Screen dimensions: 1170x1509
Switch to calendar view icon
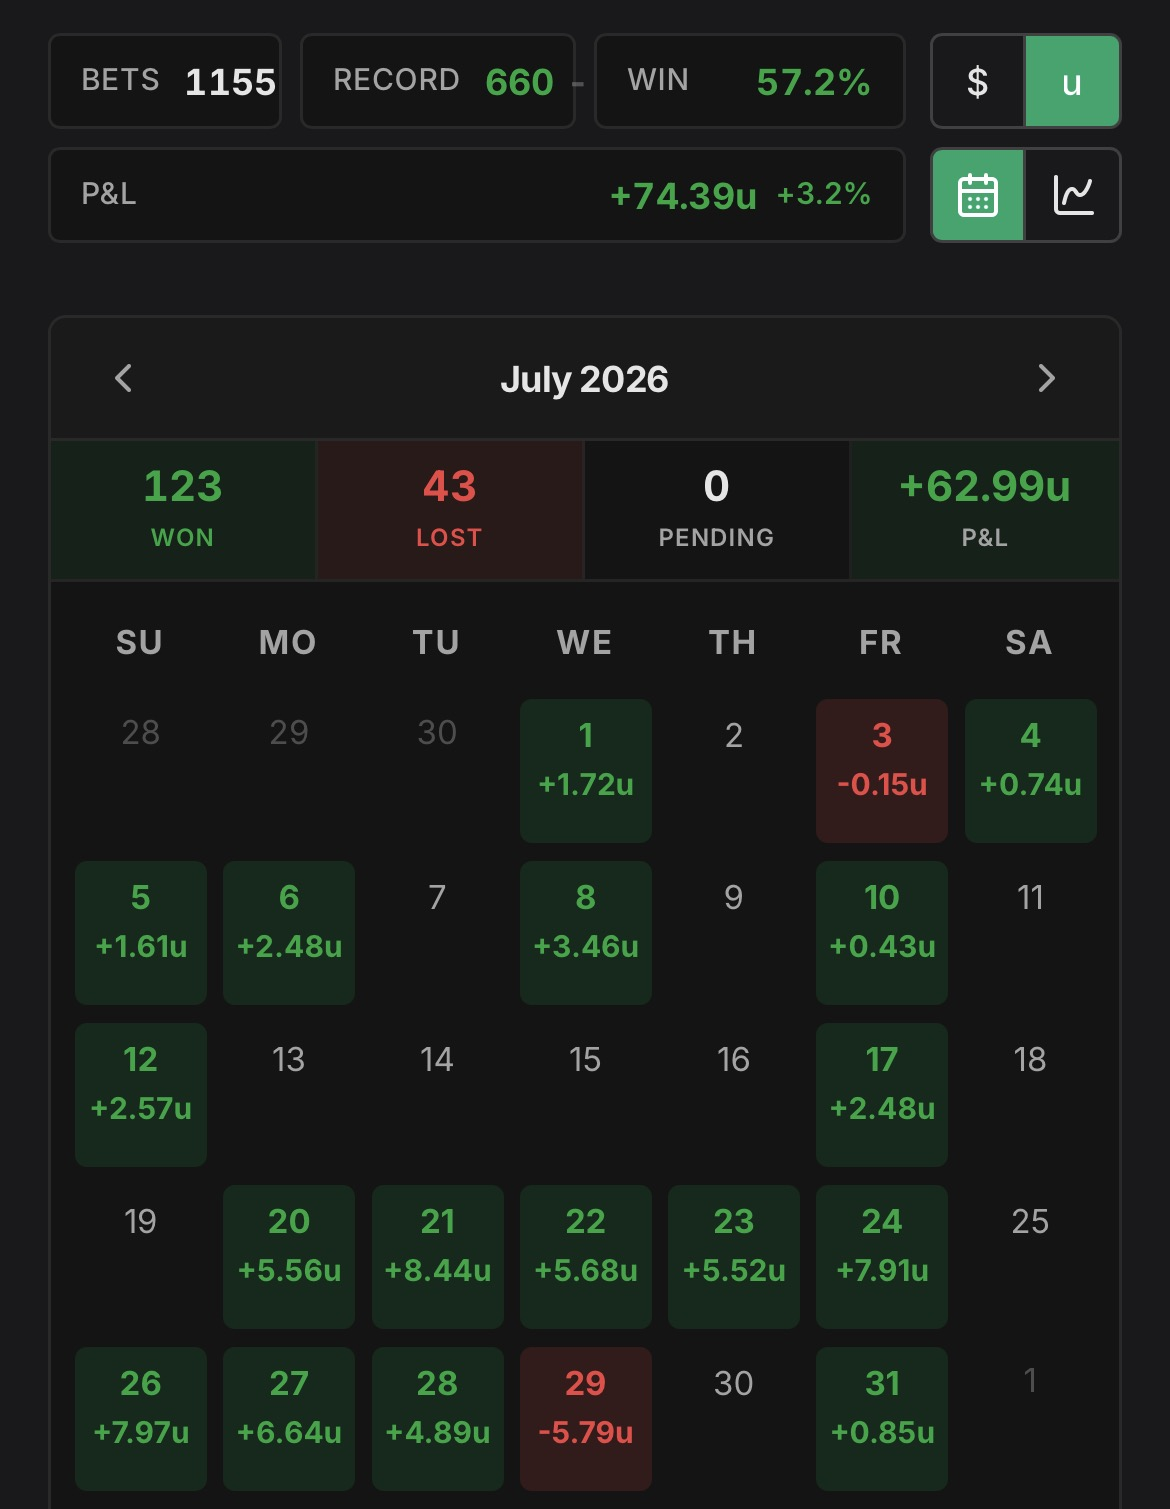977,195
